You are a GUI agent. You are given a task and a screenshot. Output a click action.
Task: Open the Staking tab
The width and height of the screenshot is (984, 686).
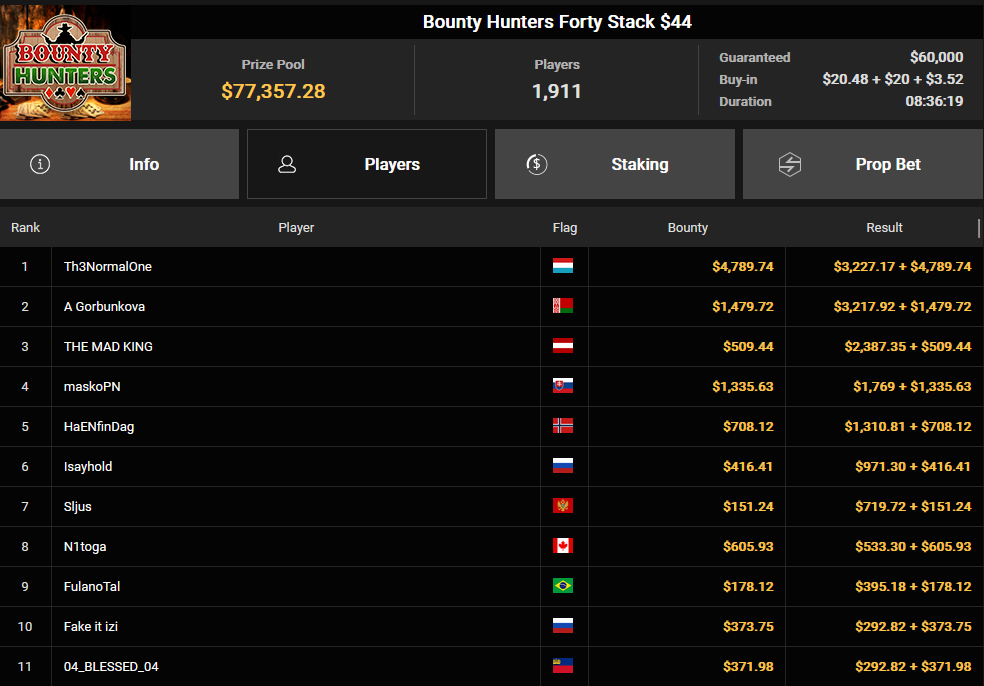click(x=615, y=164)
